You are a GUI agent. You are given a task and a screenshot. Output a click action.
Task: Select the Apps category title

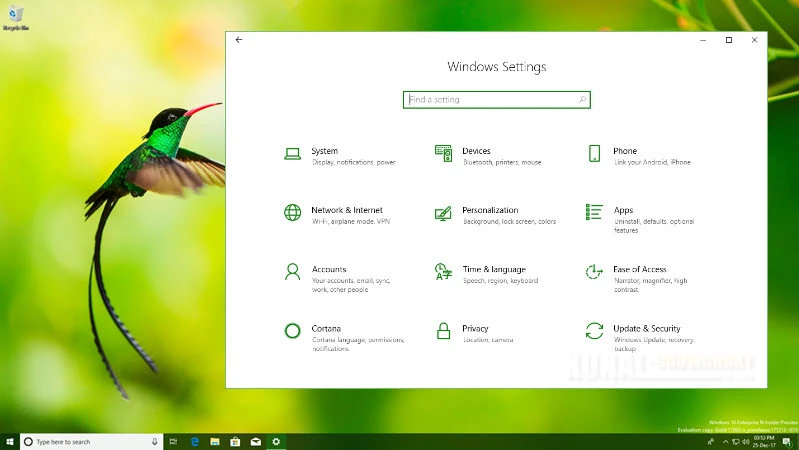point(623,210)
